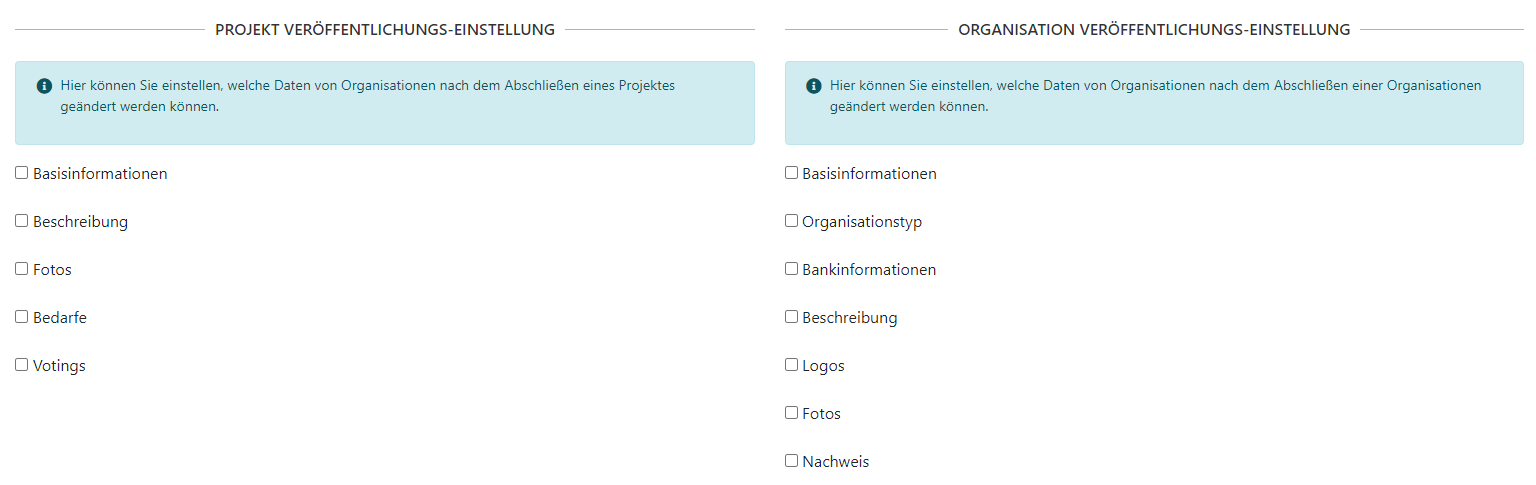Click the info icon in project settings notice
Image resolution: width=1536 pixels, height=485 pixels.
(x=44, y=86)
